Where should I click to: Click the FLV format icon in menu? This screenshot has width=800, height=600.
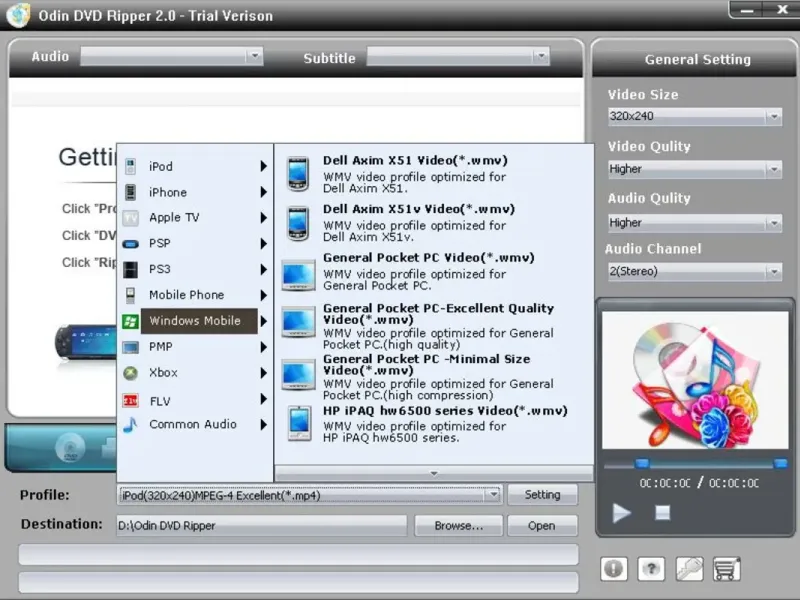[x=131, y=401]
